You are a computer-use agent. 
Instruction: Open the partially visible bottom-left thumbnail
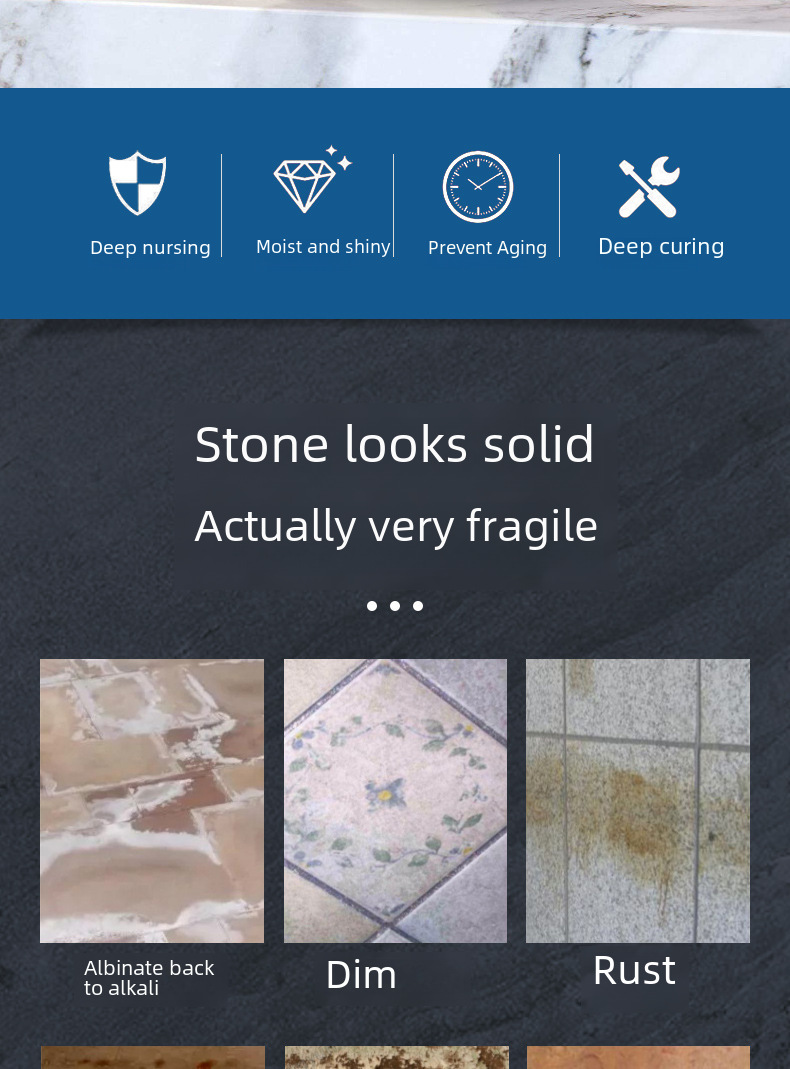coord(153,1057)
